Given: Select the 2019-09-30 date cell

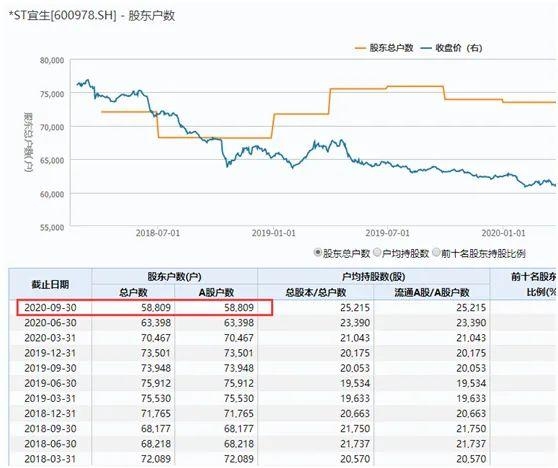Looking at the screenshot, I should click(50, 368).
